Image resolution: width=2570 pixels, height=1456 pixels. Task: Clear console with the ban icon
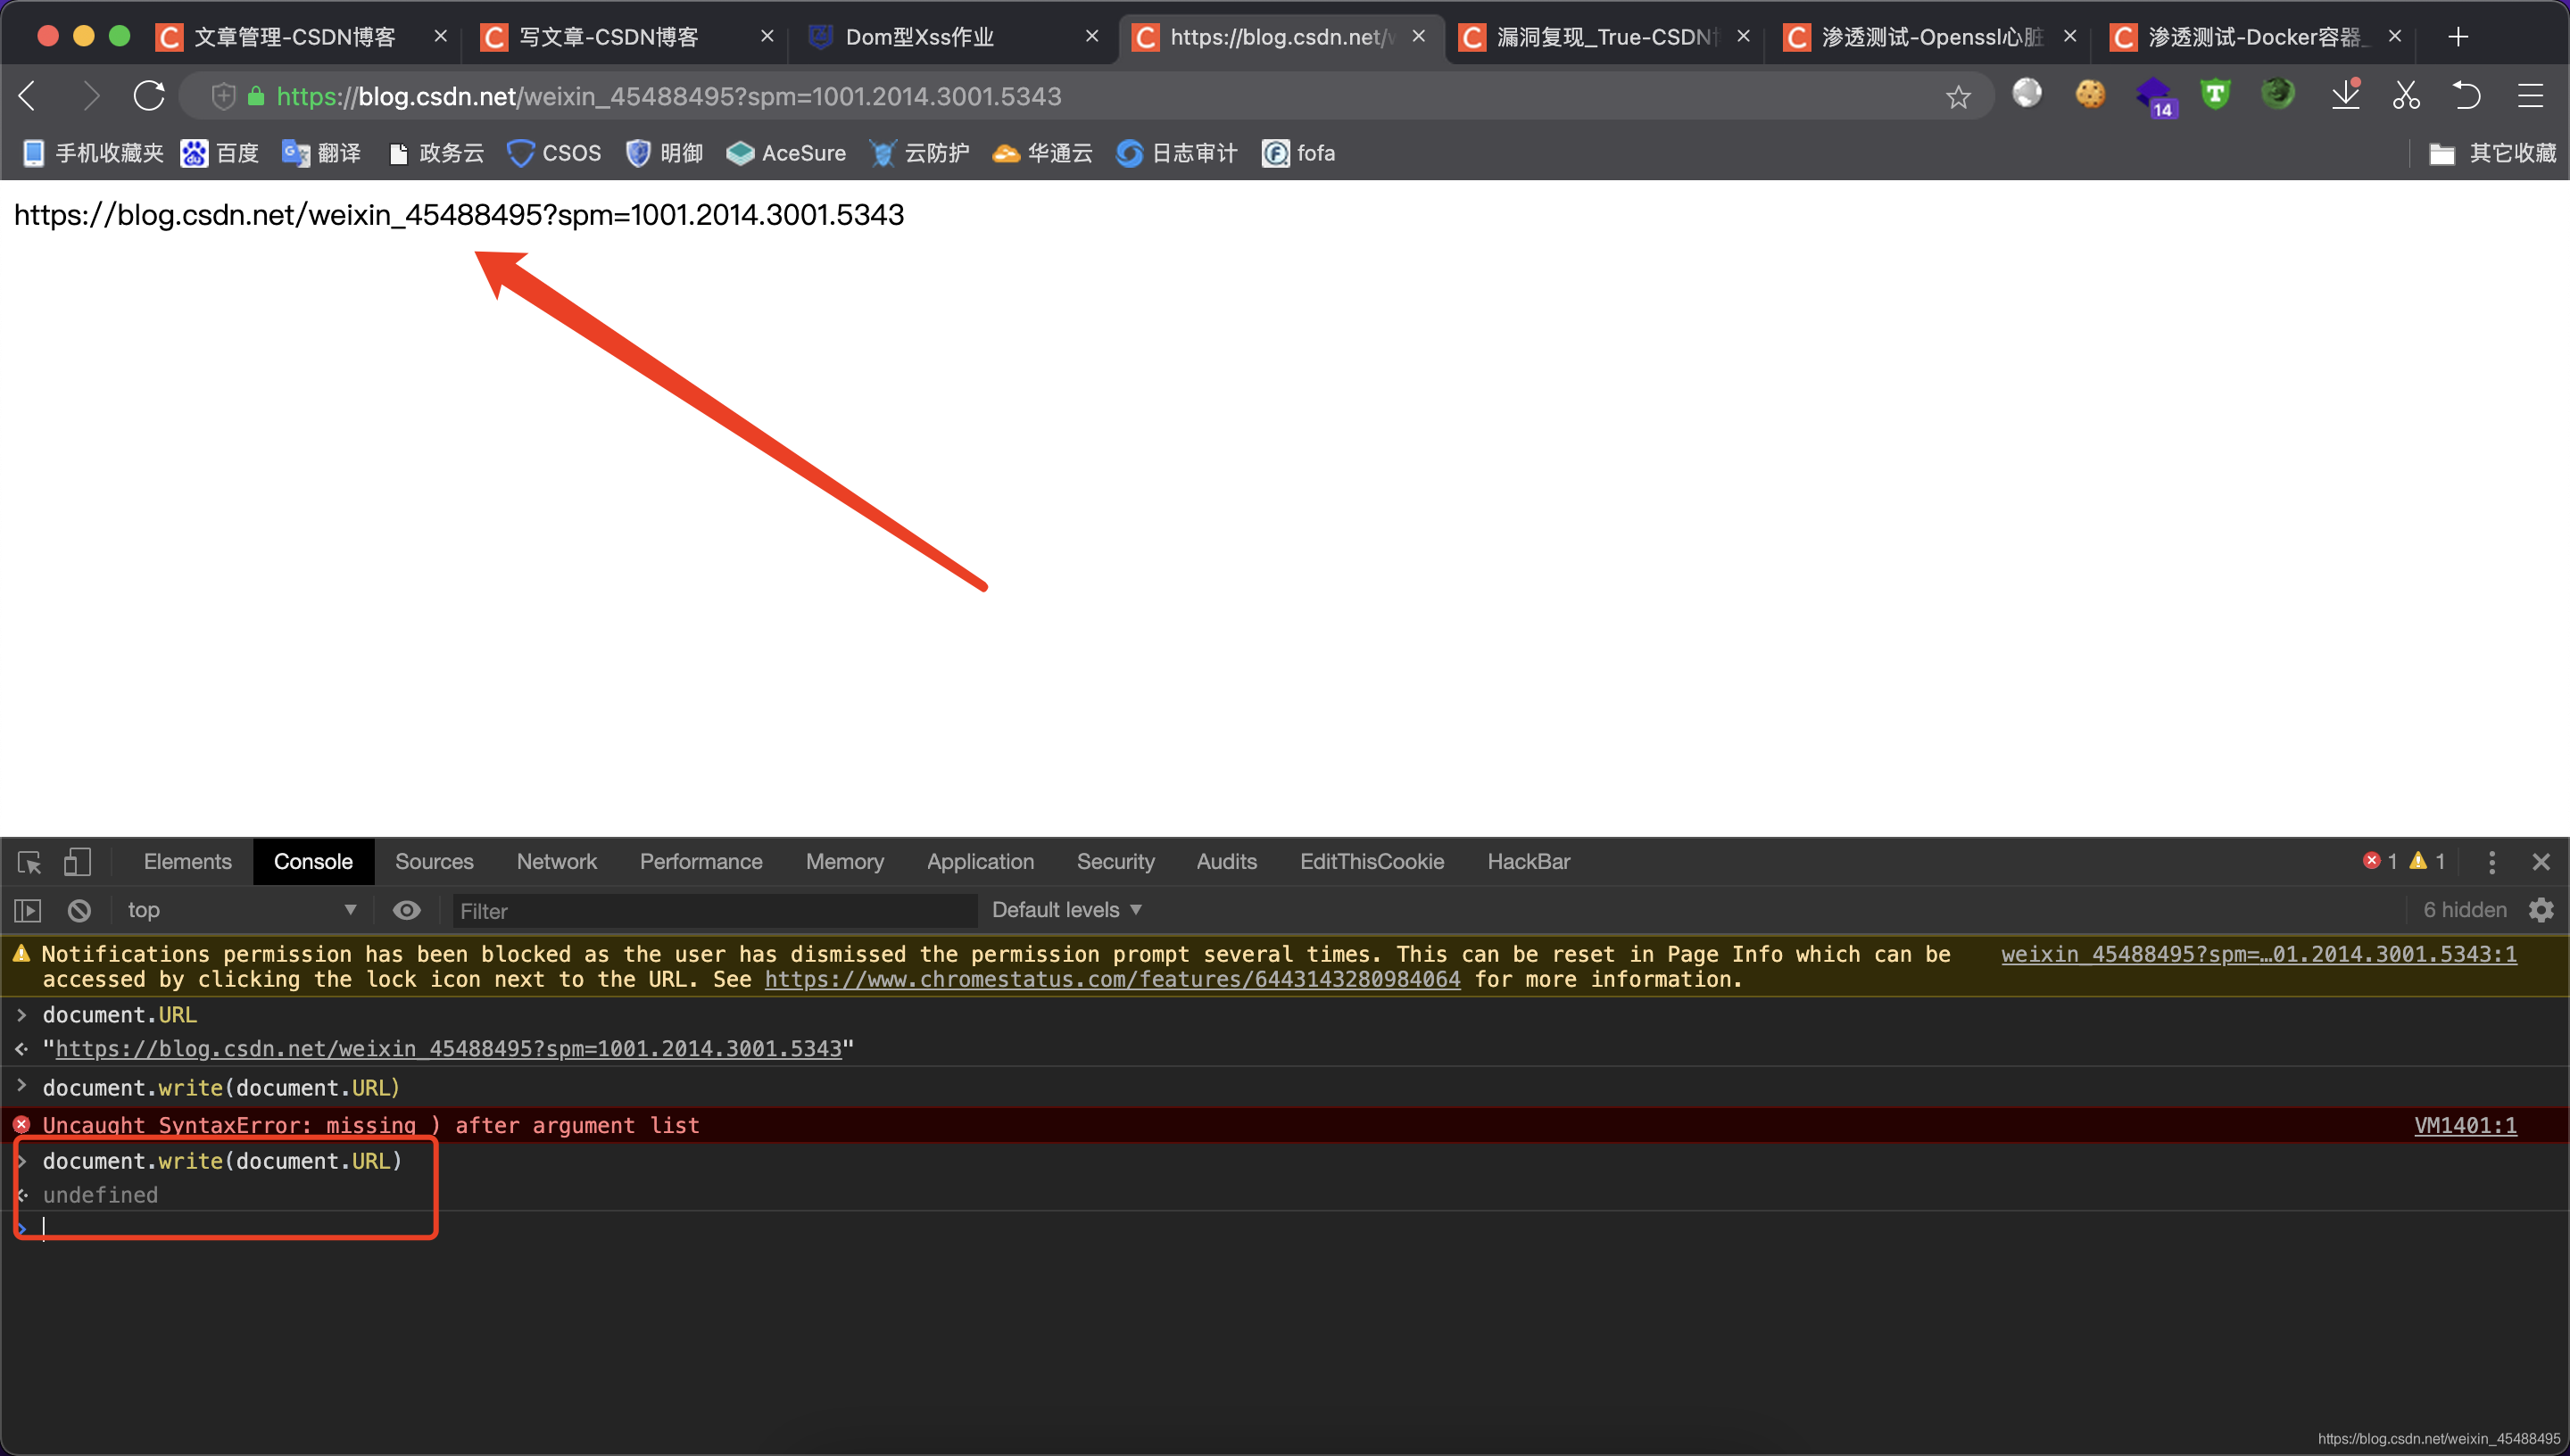point(79,910)
